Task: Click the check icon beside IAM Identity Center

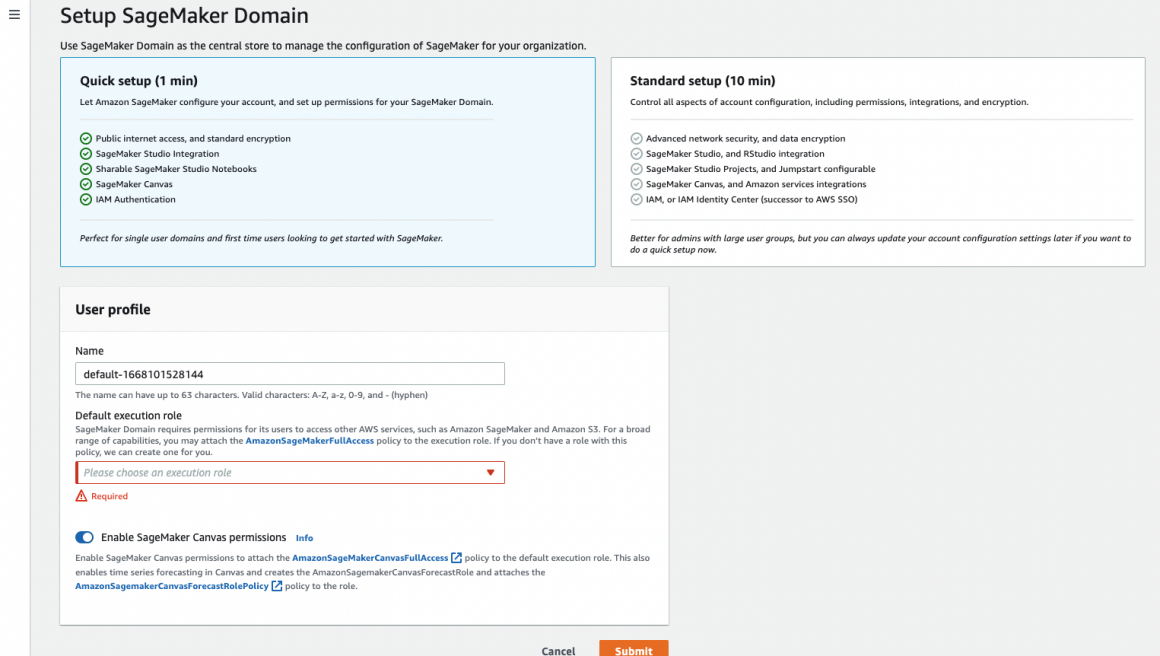Action: tap(636, 199)
